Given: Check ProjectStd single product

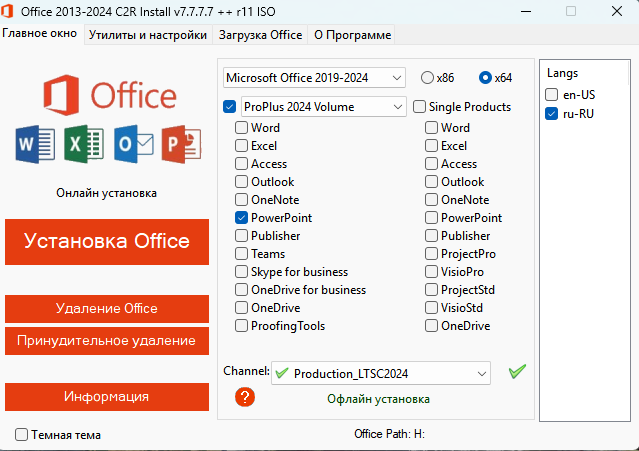Looking at the screenshot, I should [x=431, y=290].
